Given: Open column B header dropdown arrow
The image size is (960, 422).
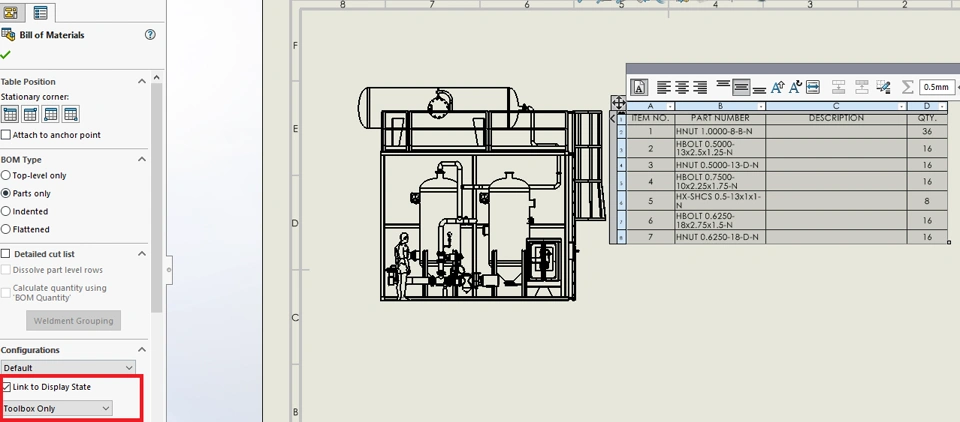Looking at the screenshot, I should [x=761, y=107].
